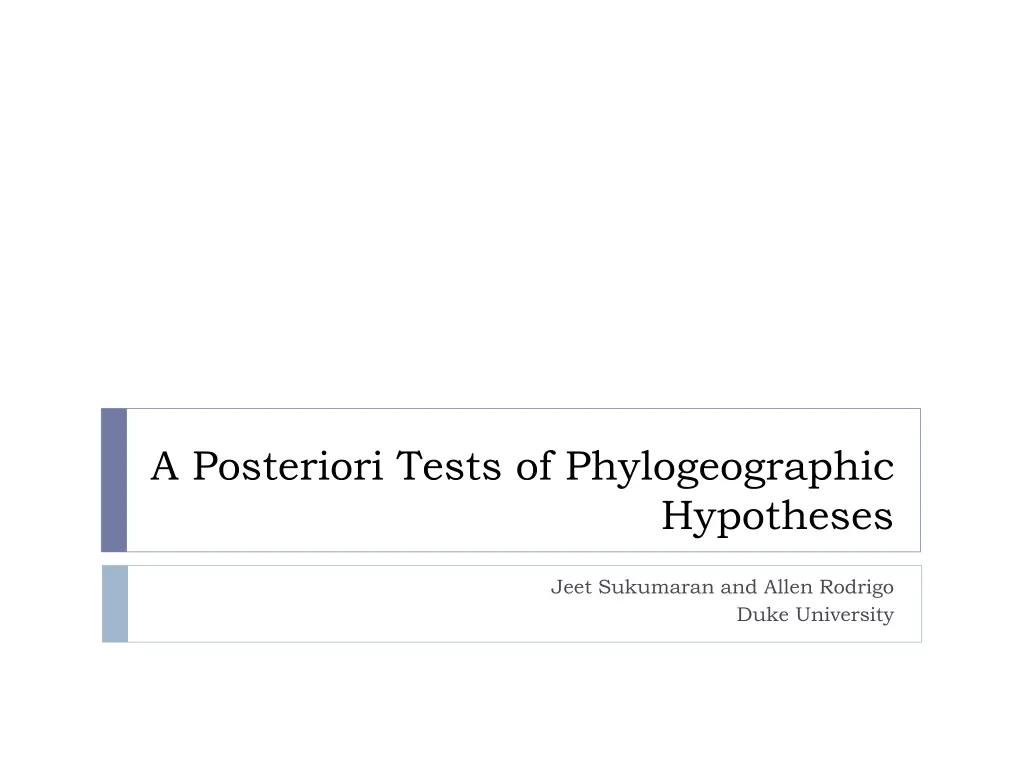
Task: Click the gap between the title and subtitle boxes
Action: (512, 559)
